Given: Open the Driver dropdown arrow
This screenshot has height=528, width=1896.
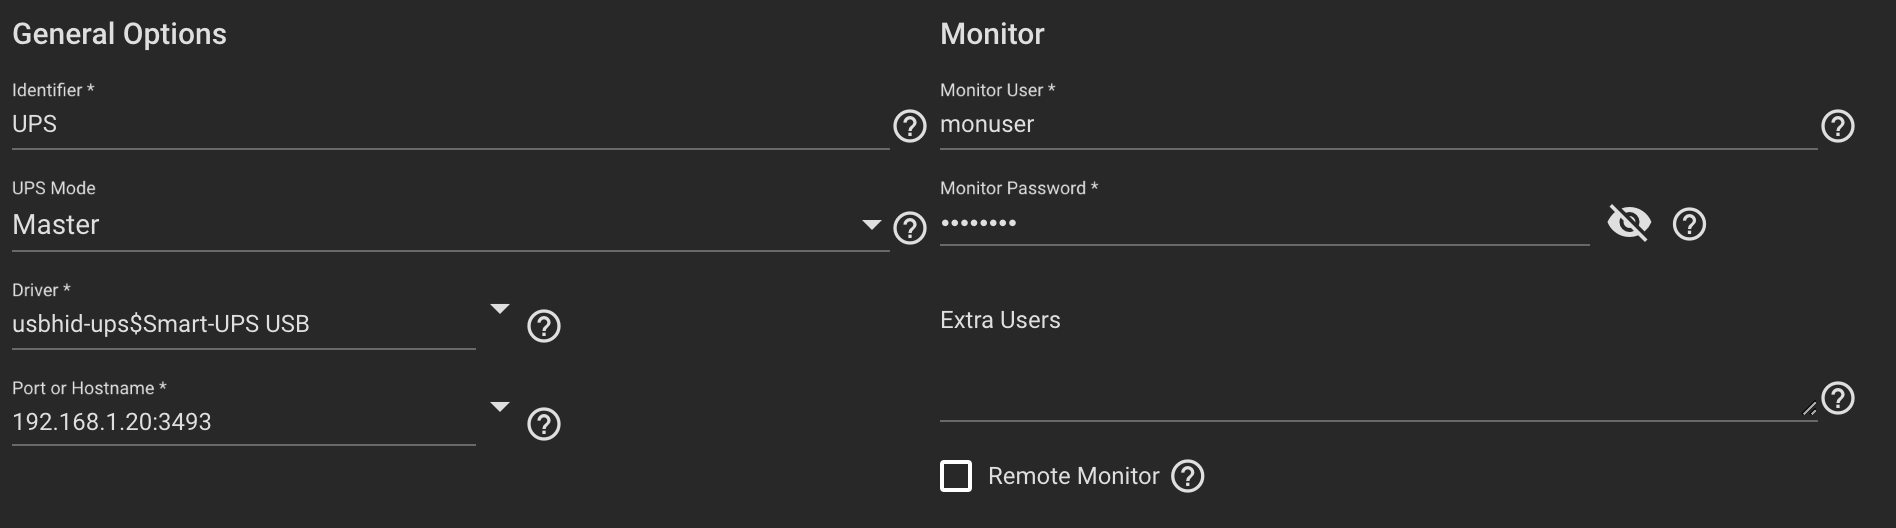Looking at the screenshot, I should (500, 309).
